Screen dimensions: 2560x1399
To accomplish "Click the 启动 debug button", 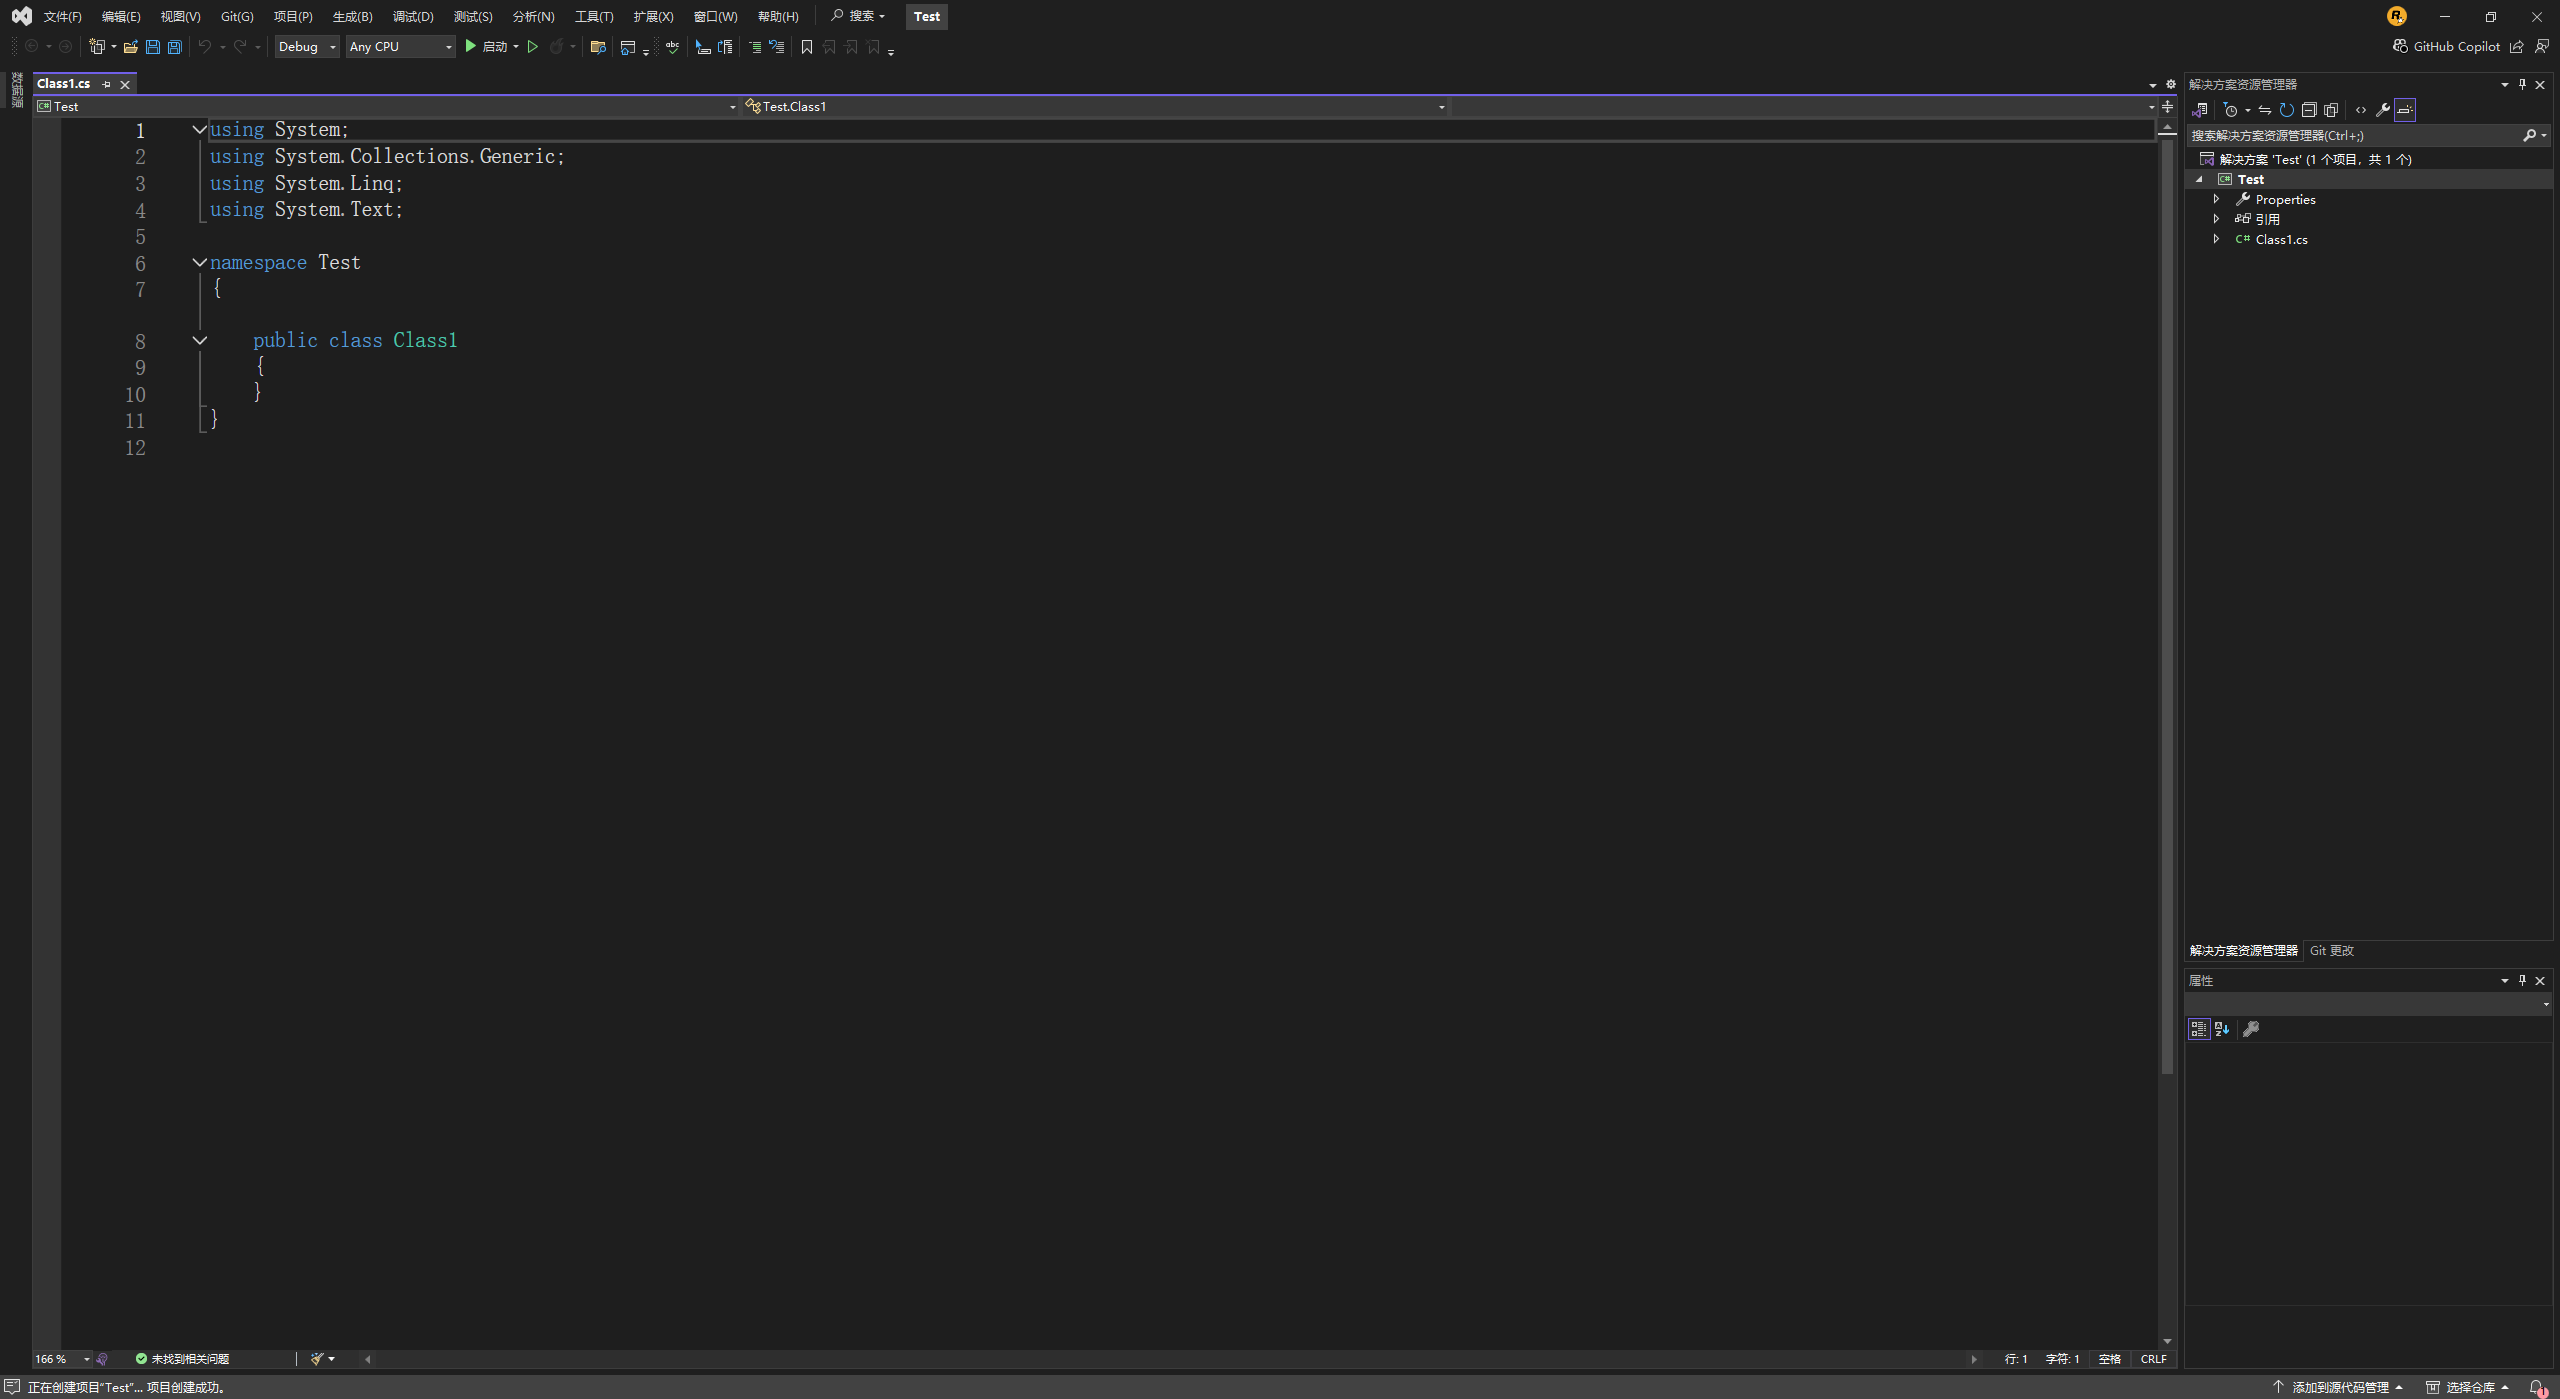I will point(489,46).
